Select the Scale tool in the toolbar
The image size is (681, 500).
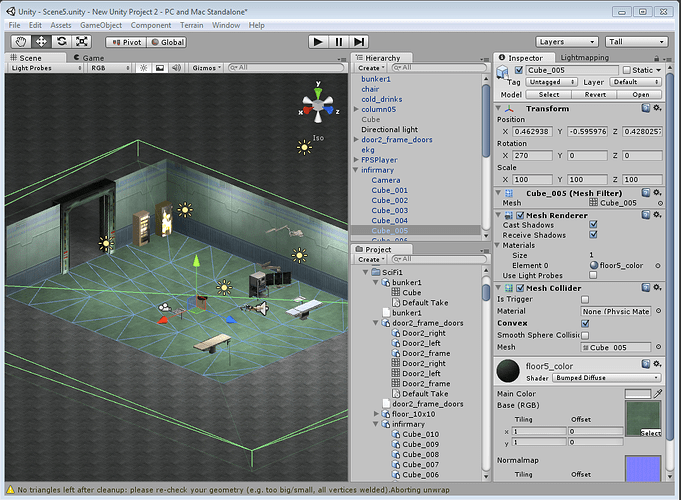point(82,42)
